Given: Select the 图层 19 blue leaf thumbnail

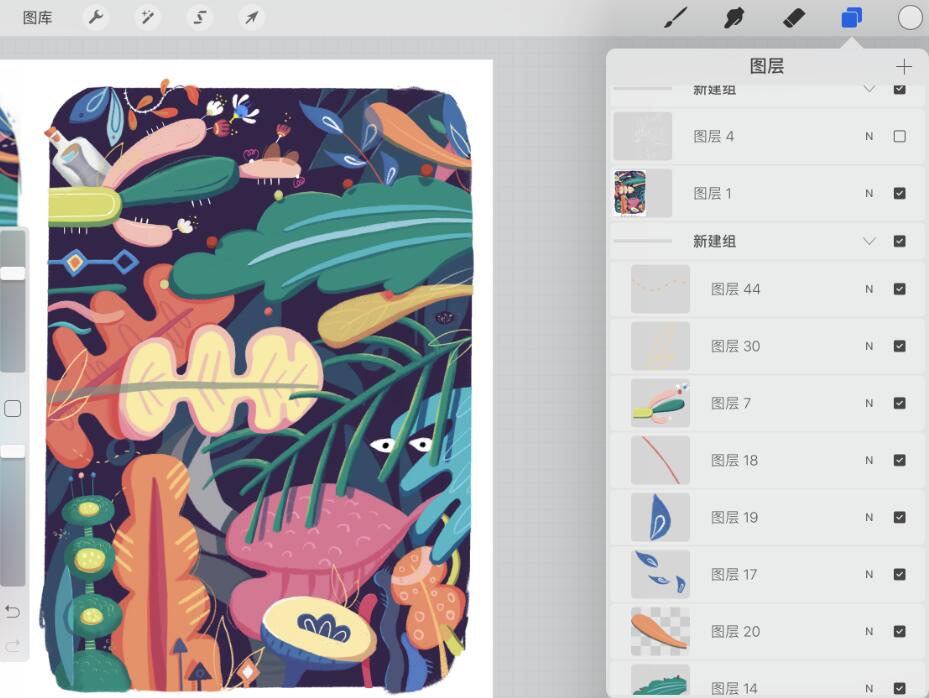Looking at the screenshot, I should (x=661, y=517).
